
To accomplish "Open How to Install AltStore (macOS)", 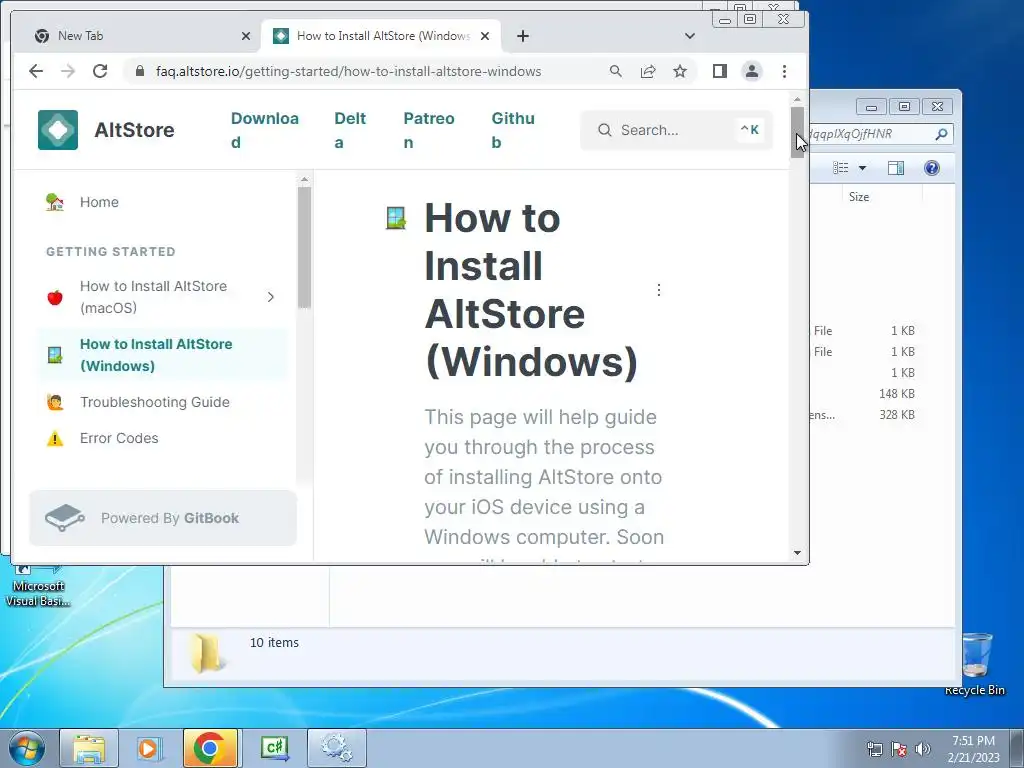I will pos(153,297).
